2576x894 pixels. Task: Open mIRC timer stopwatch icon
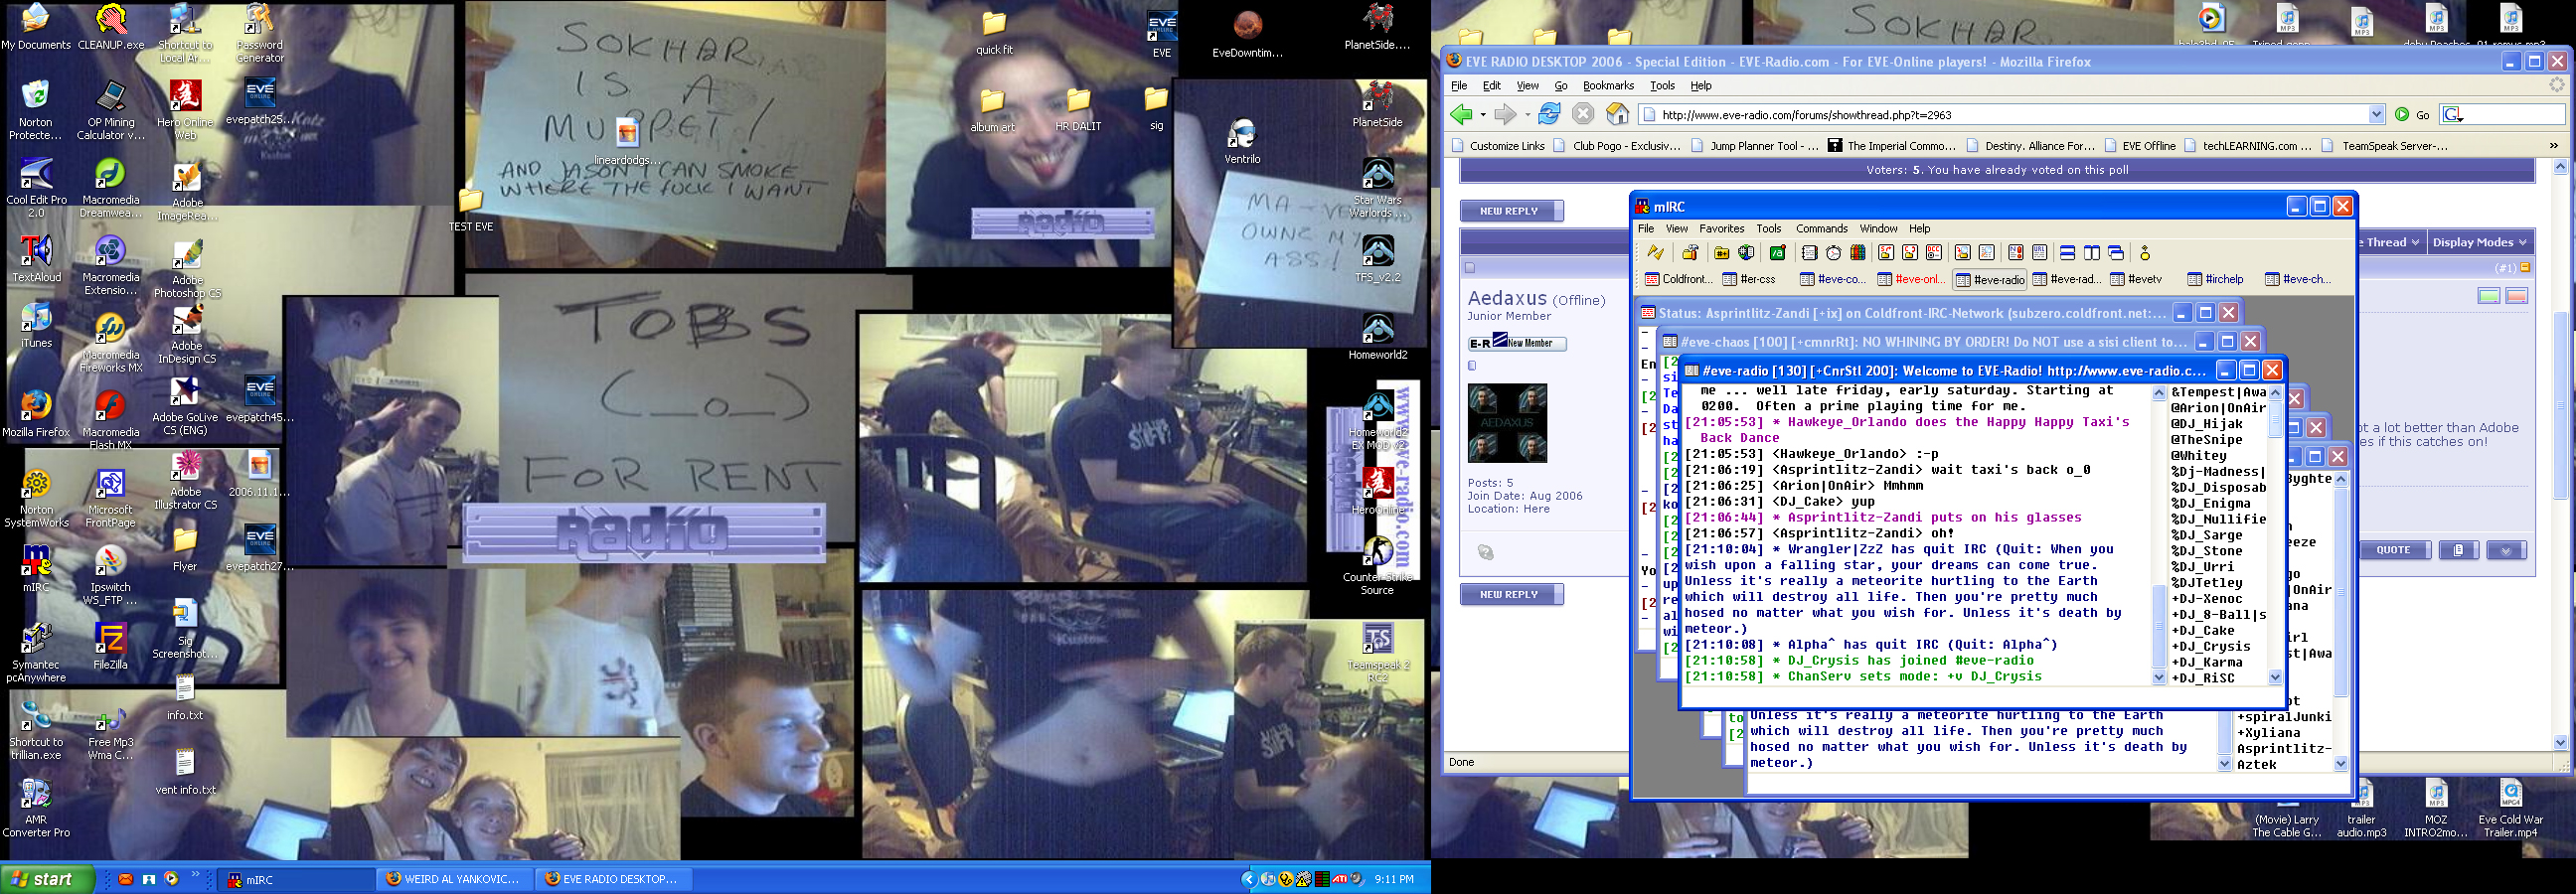[x=1833, y=253]
